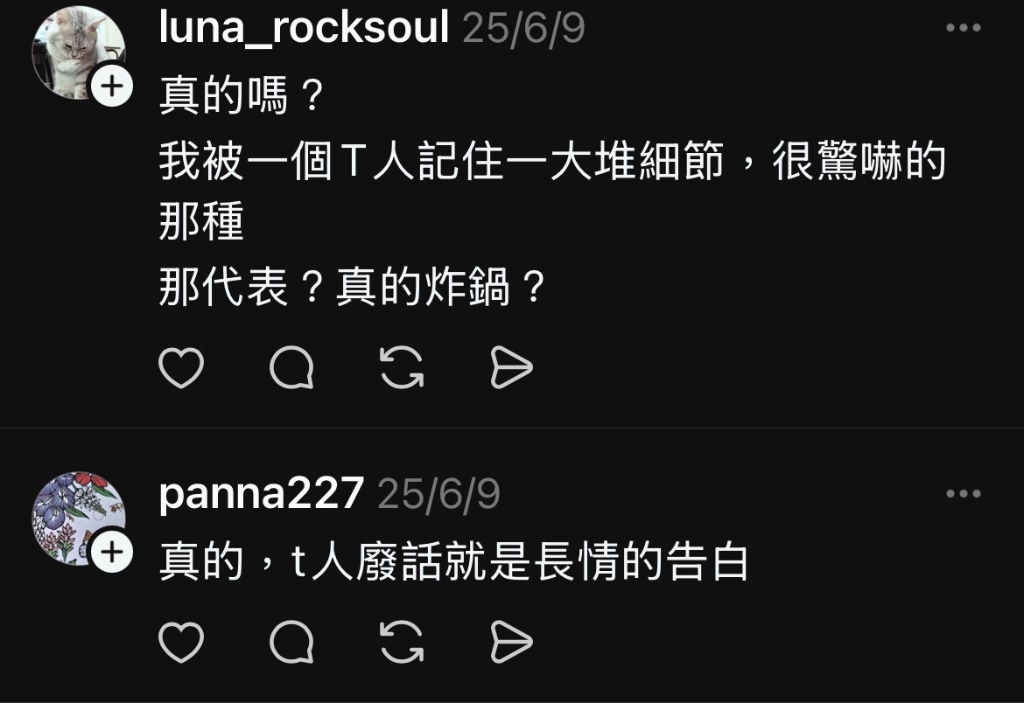
Task: Share panna227's comment with the paper plane icon
Action: tap(511, 642)
